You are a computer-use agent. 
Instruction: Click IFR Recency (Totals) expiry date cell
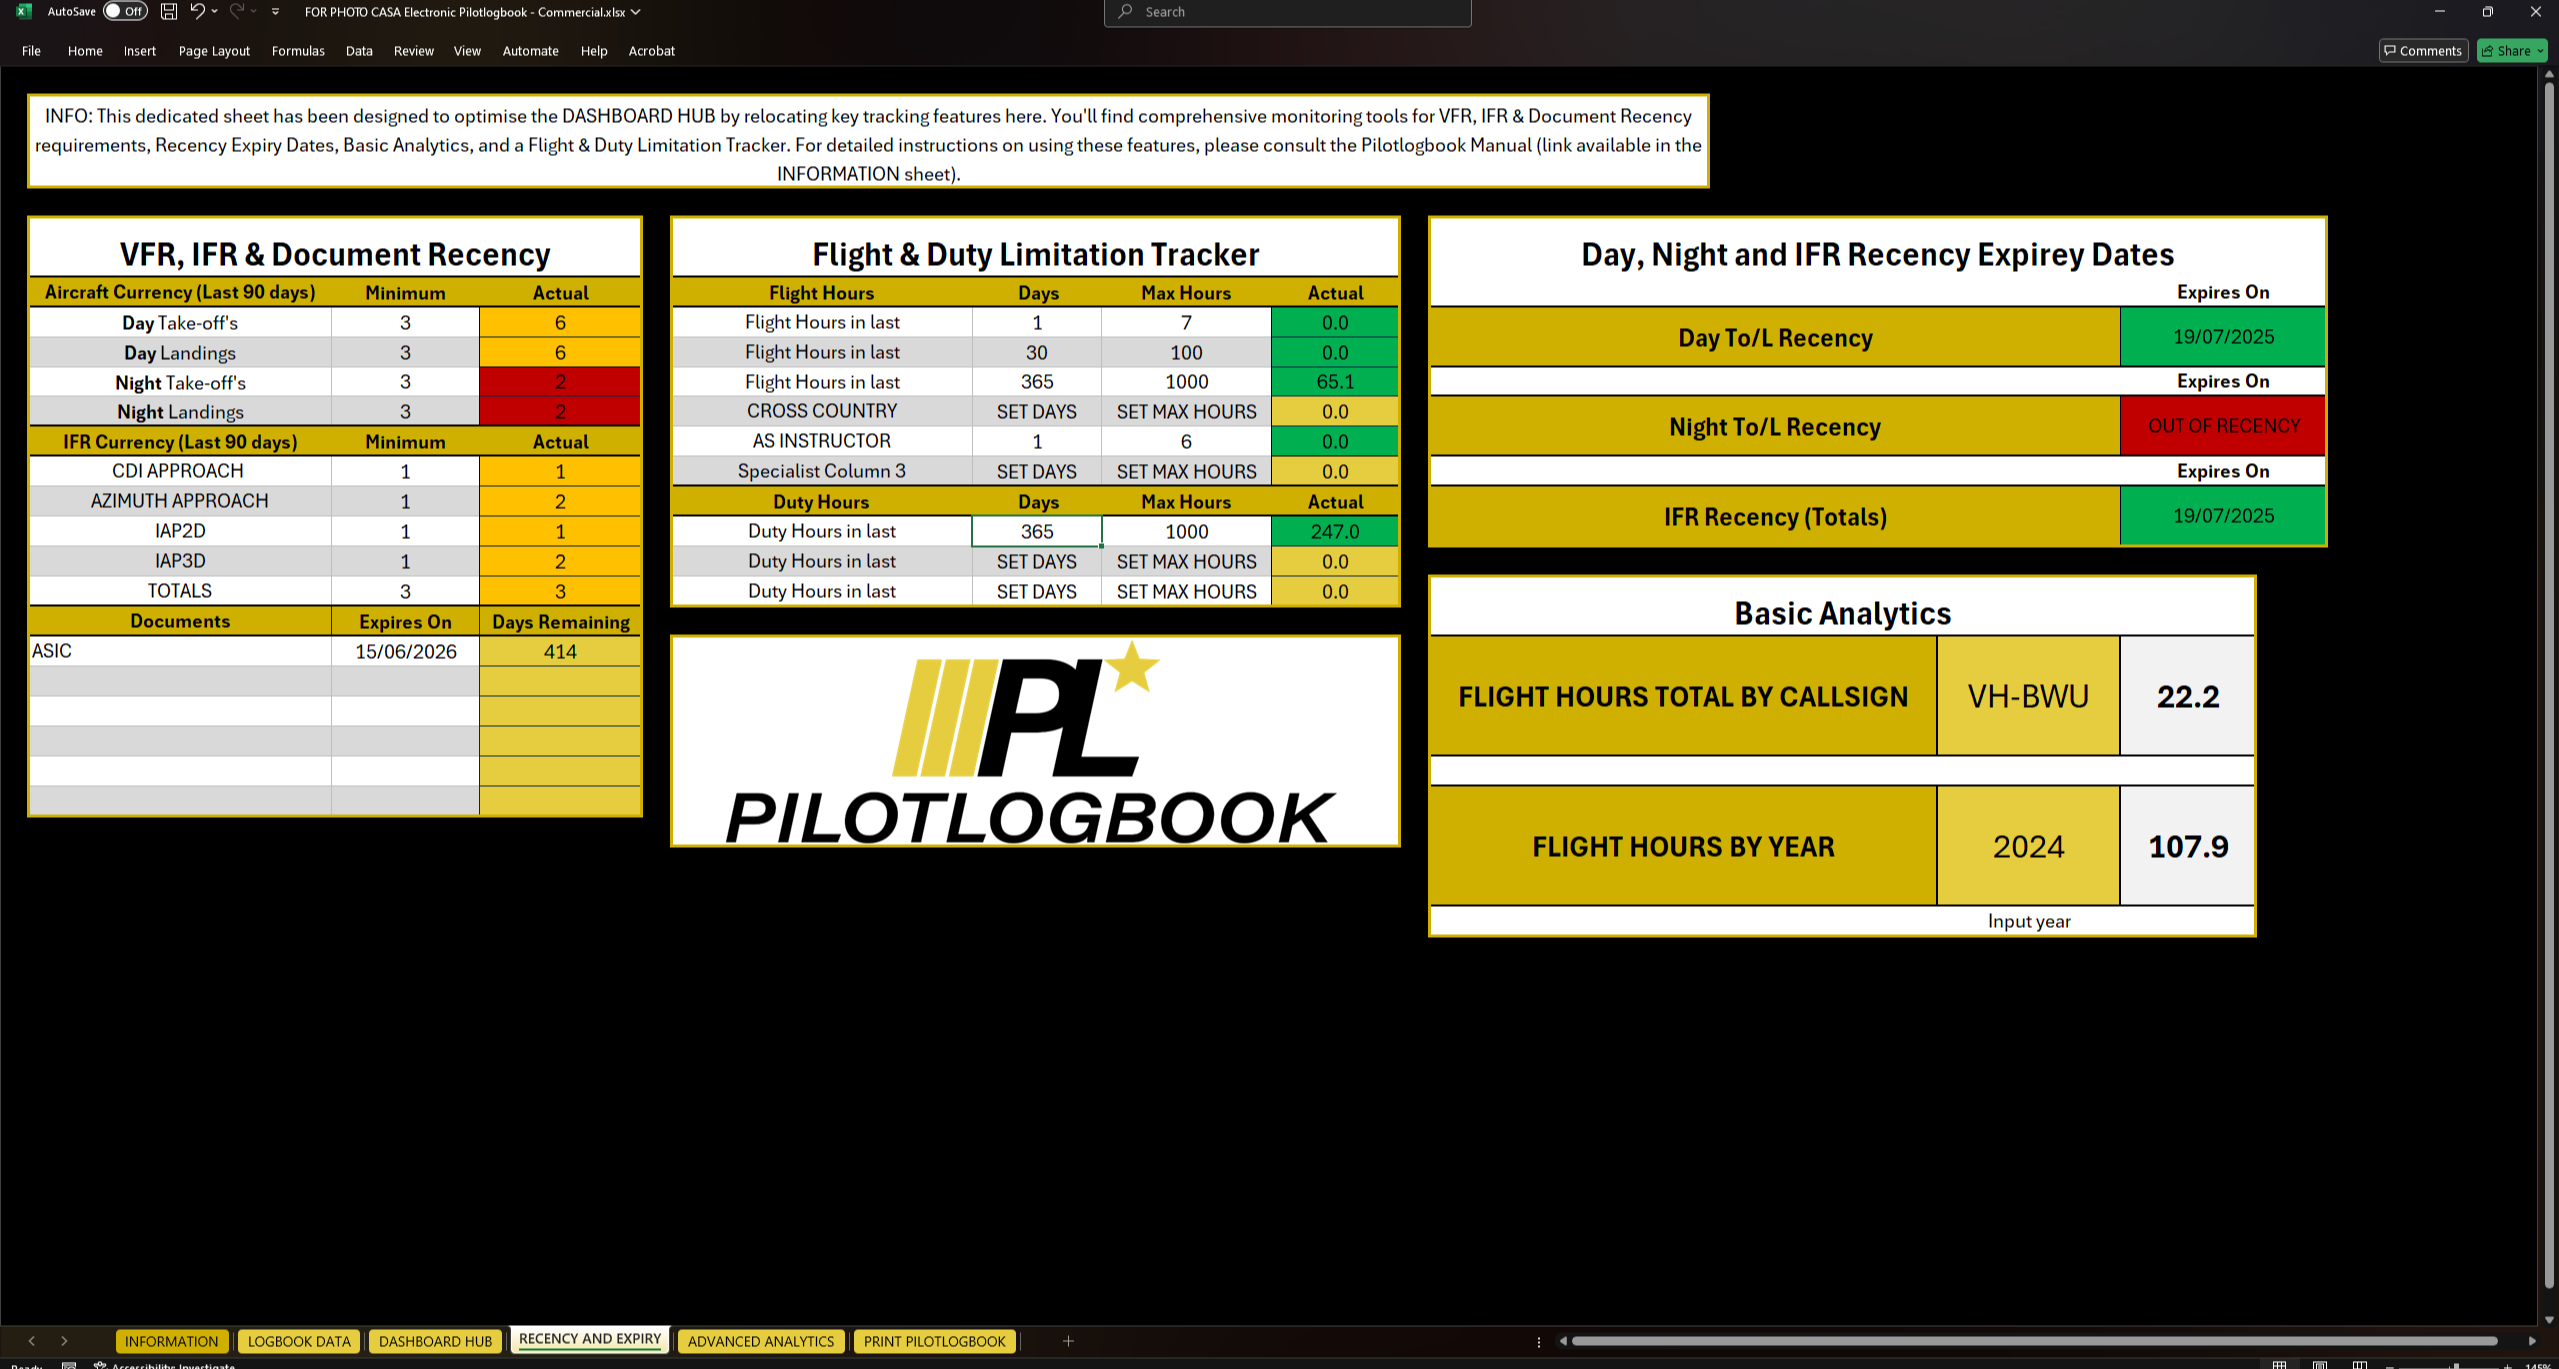[x=2223, y=516]
